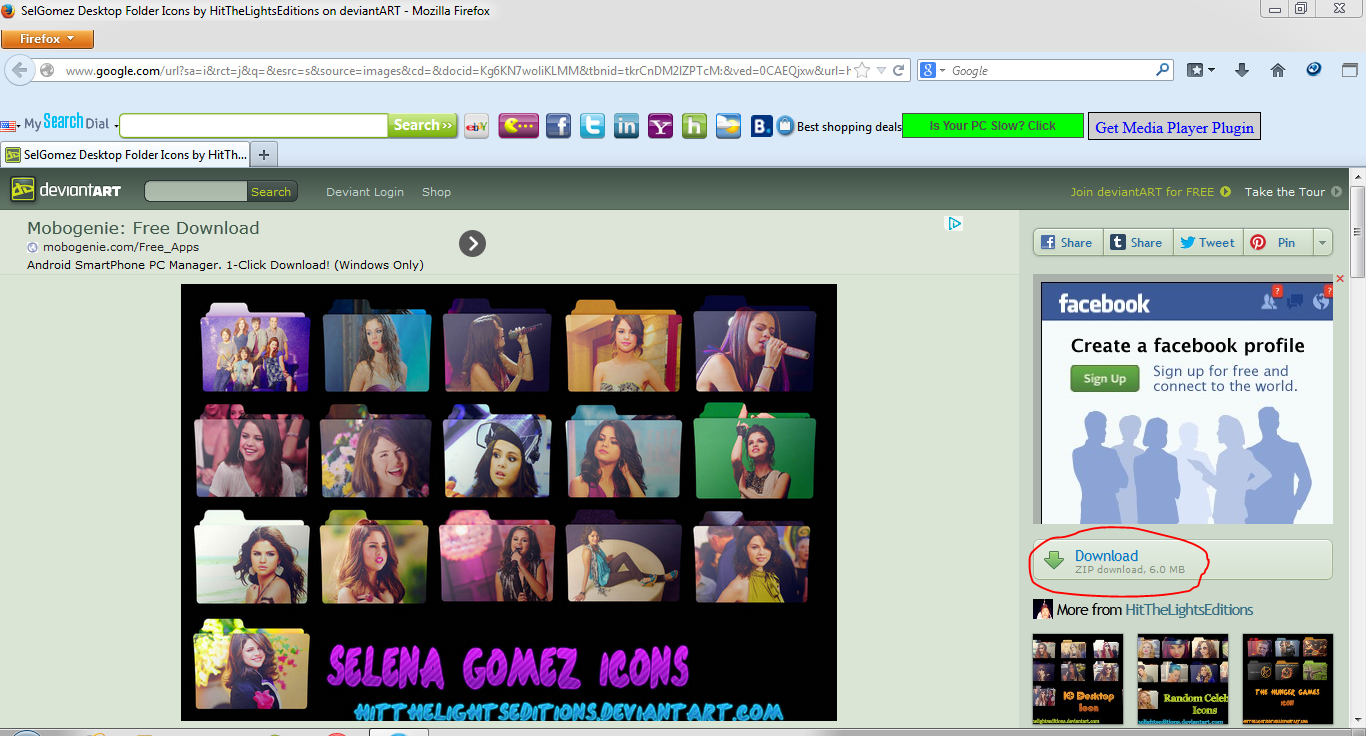
Task: Click the eBay icon in MySearchDial toolbar
Action: click(477, 126)
